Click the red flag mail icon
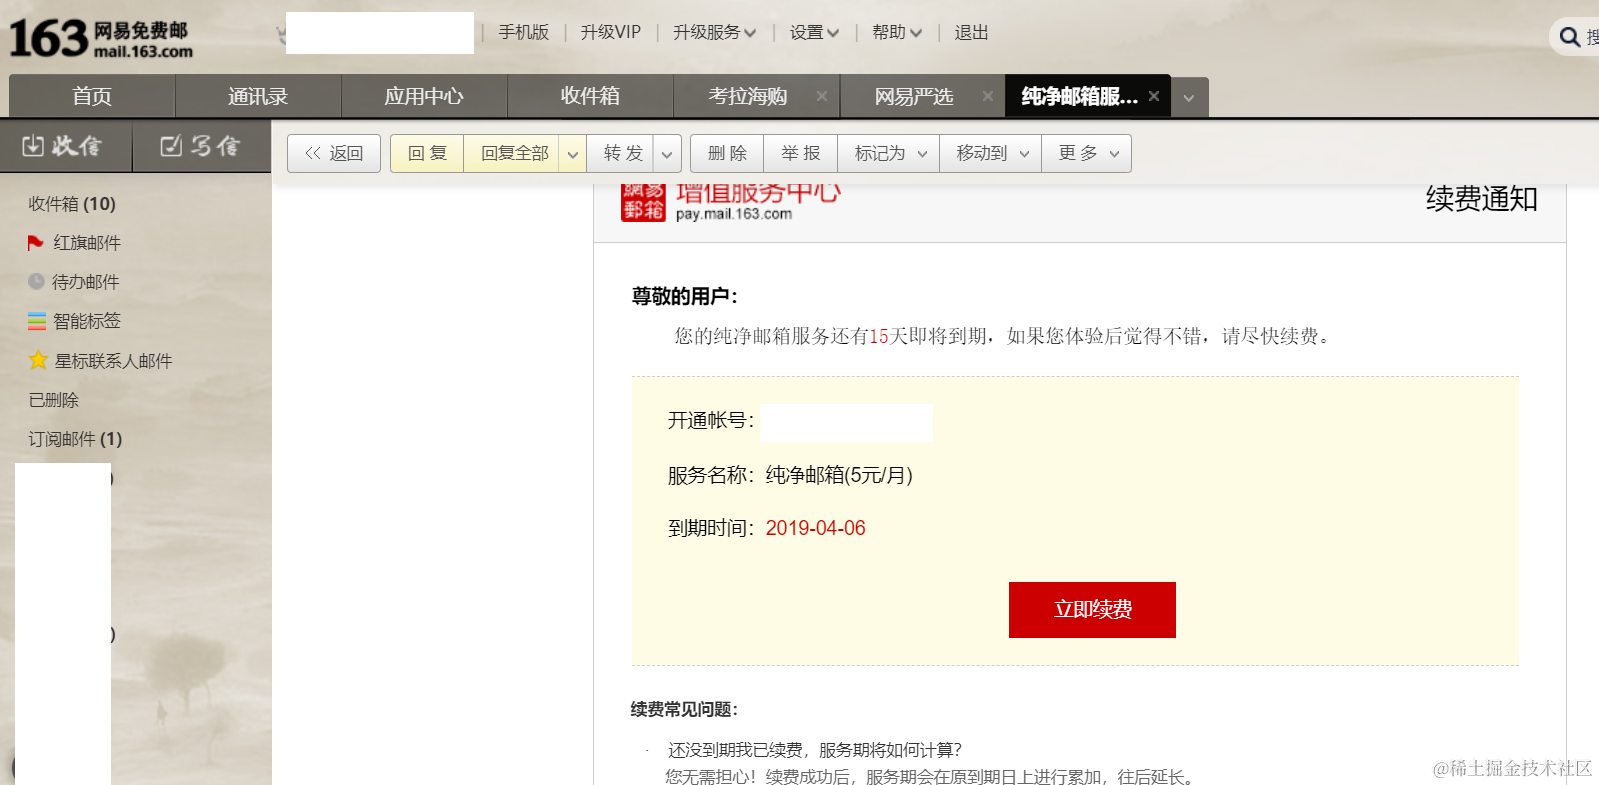This screenshot has height=785, width=1599. (x=36, y=243)
